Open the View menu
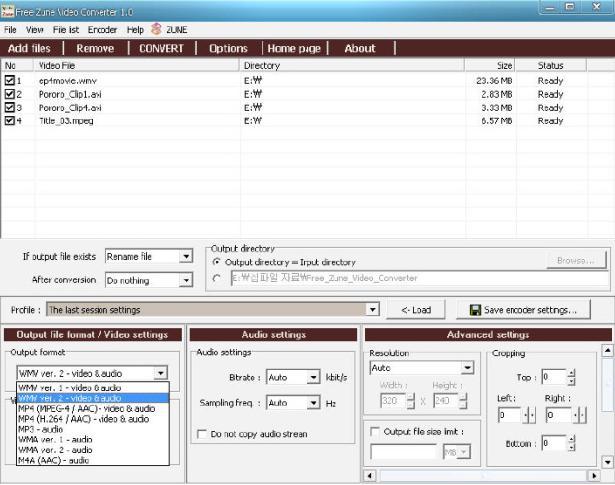The image size is (615, 485). [35, 30]
